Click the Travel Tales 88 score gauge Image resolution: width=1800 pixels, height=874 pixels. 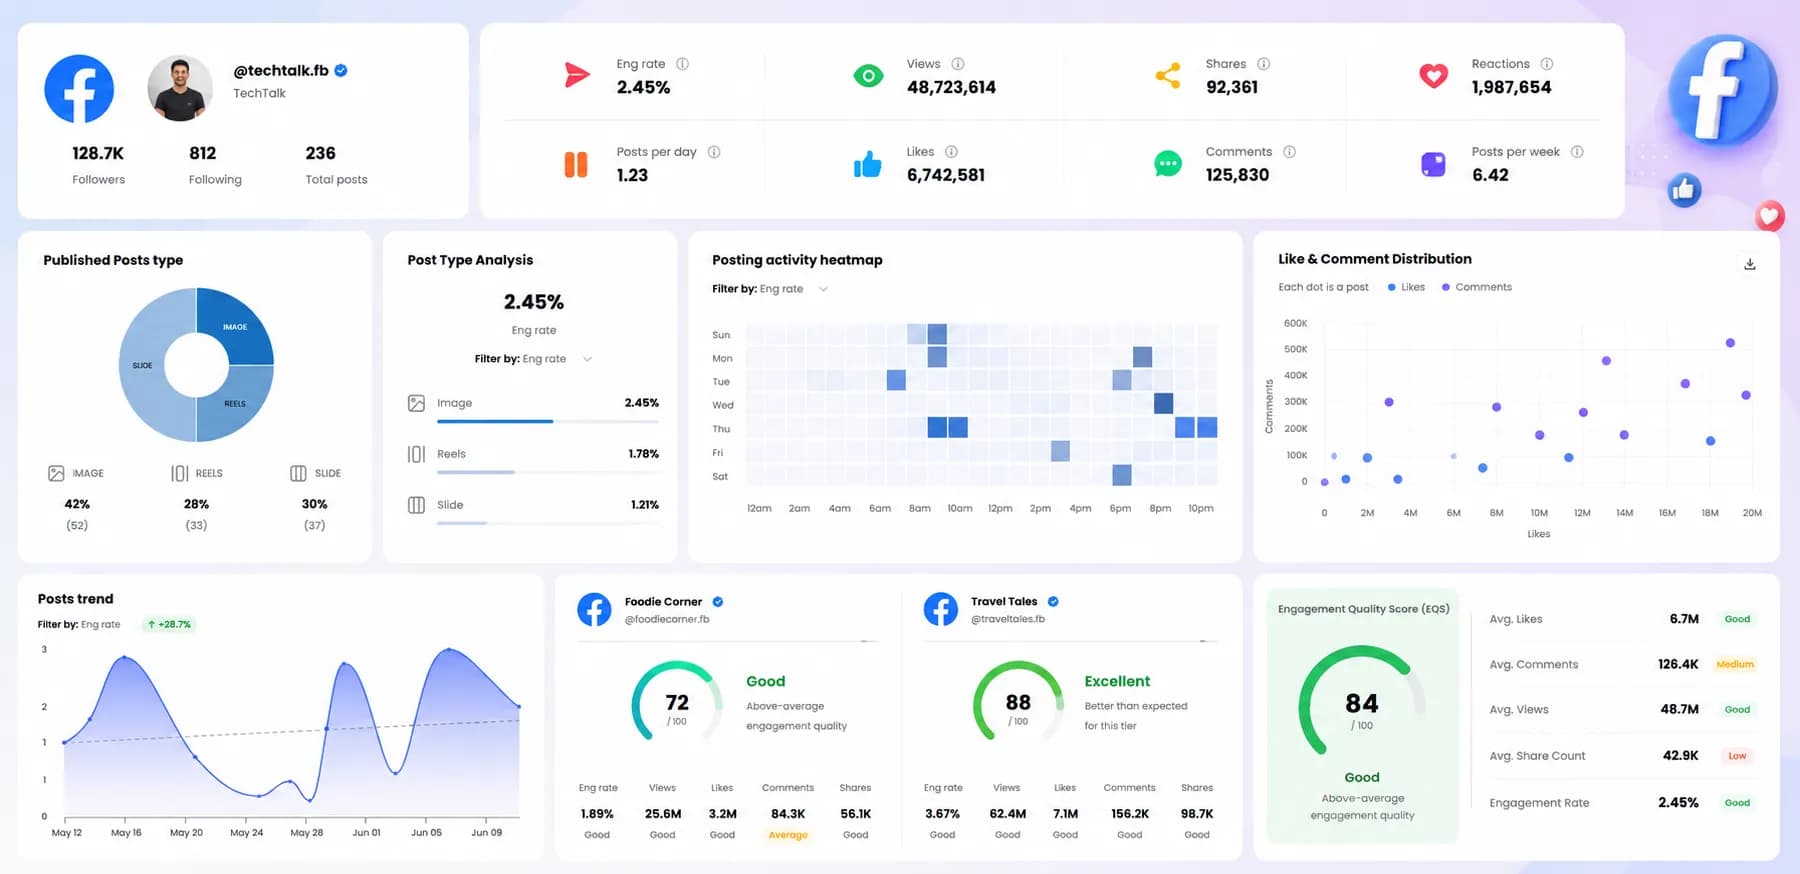click(1018, 703)
